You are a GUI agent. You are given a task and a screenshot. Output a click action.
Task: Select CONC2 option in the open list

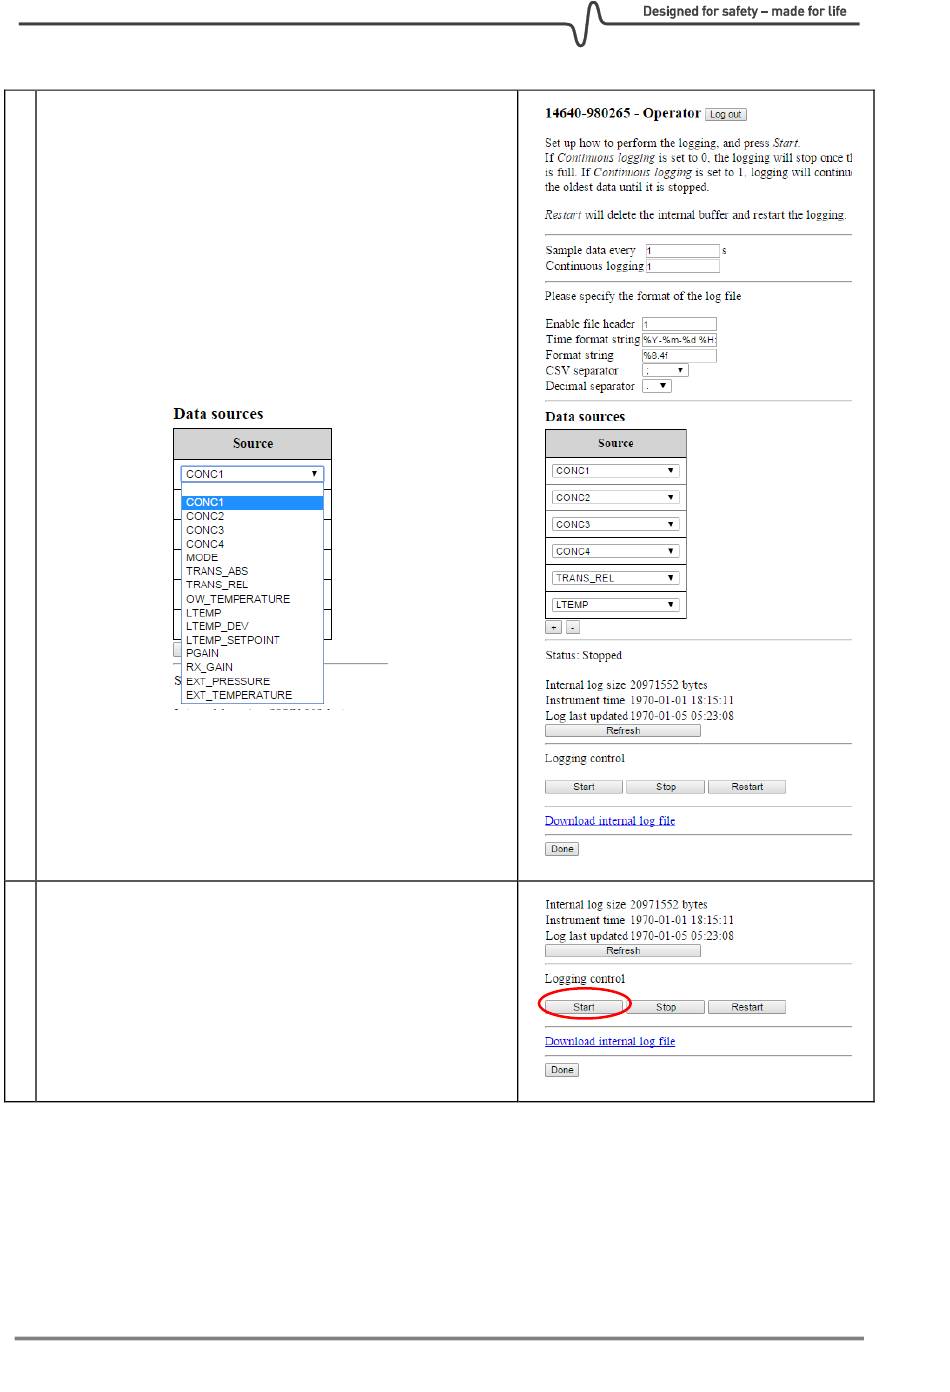pos(252,517)
